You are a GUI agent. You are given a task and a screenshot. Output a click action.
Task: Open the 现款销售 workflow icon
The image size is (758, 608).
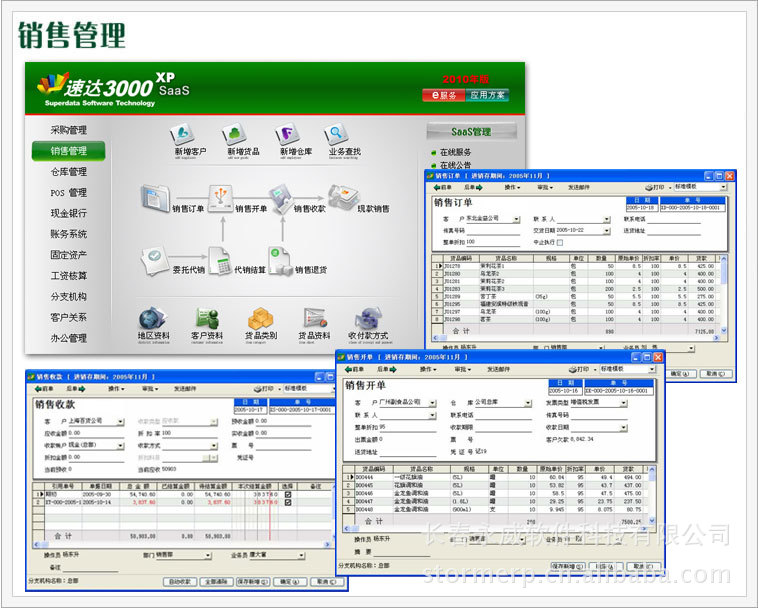(343, 197)
